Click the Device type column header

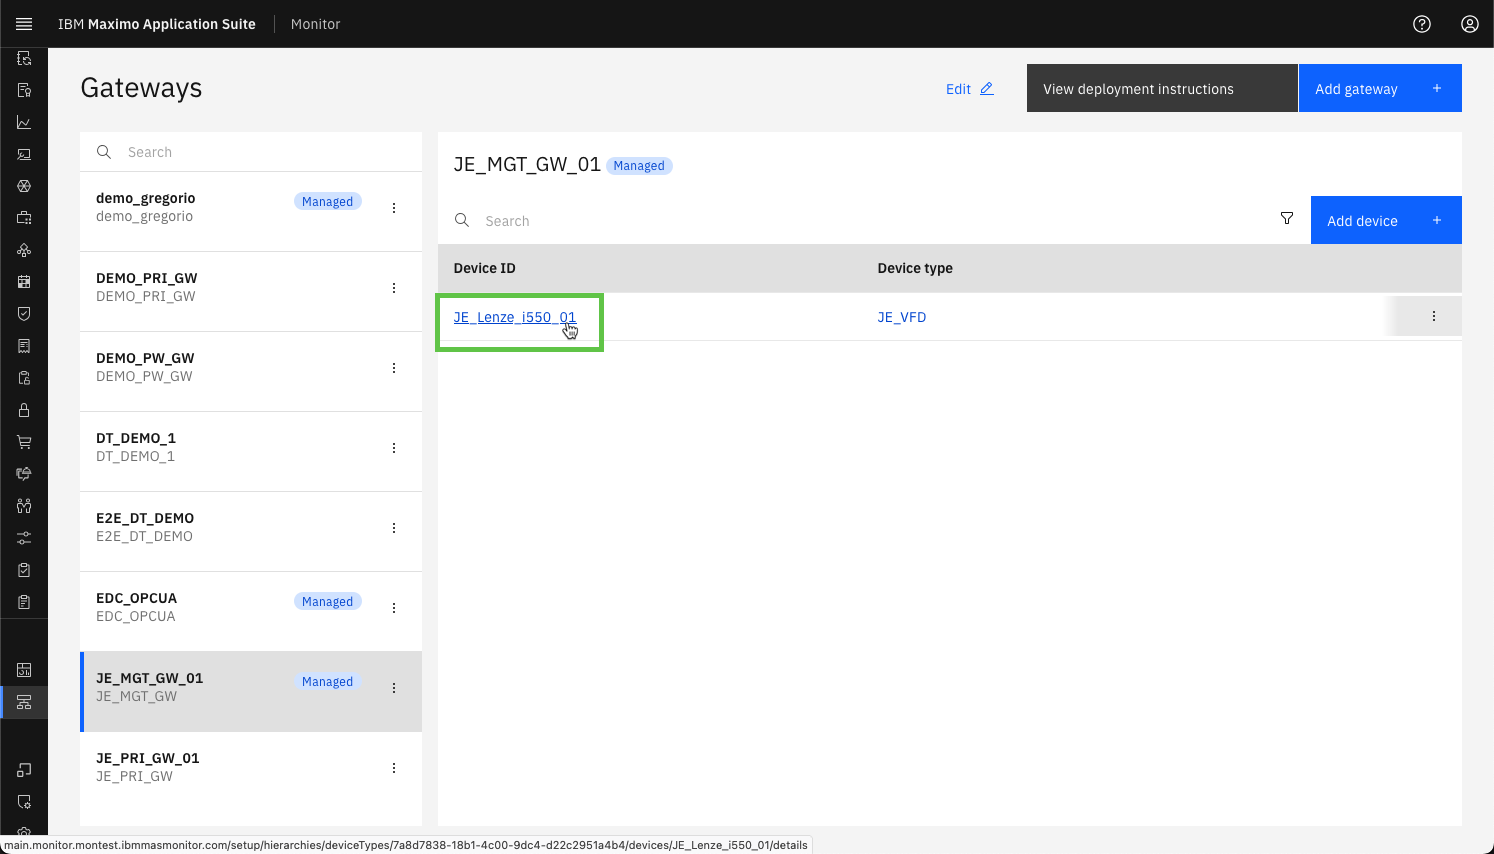coord(915,268)
